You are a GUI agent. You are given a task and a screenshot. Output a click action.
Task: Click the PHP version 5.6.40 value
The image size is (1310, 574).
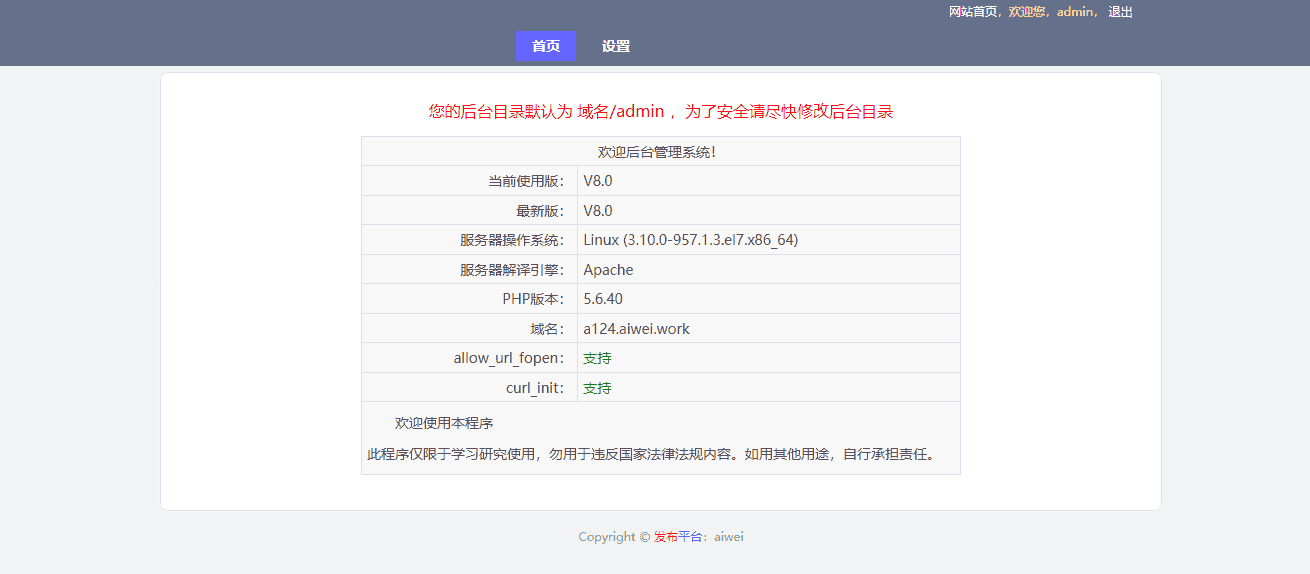click(603, 299)
